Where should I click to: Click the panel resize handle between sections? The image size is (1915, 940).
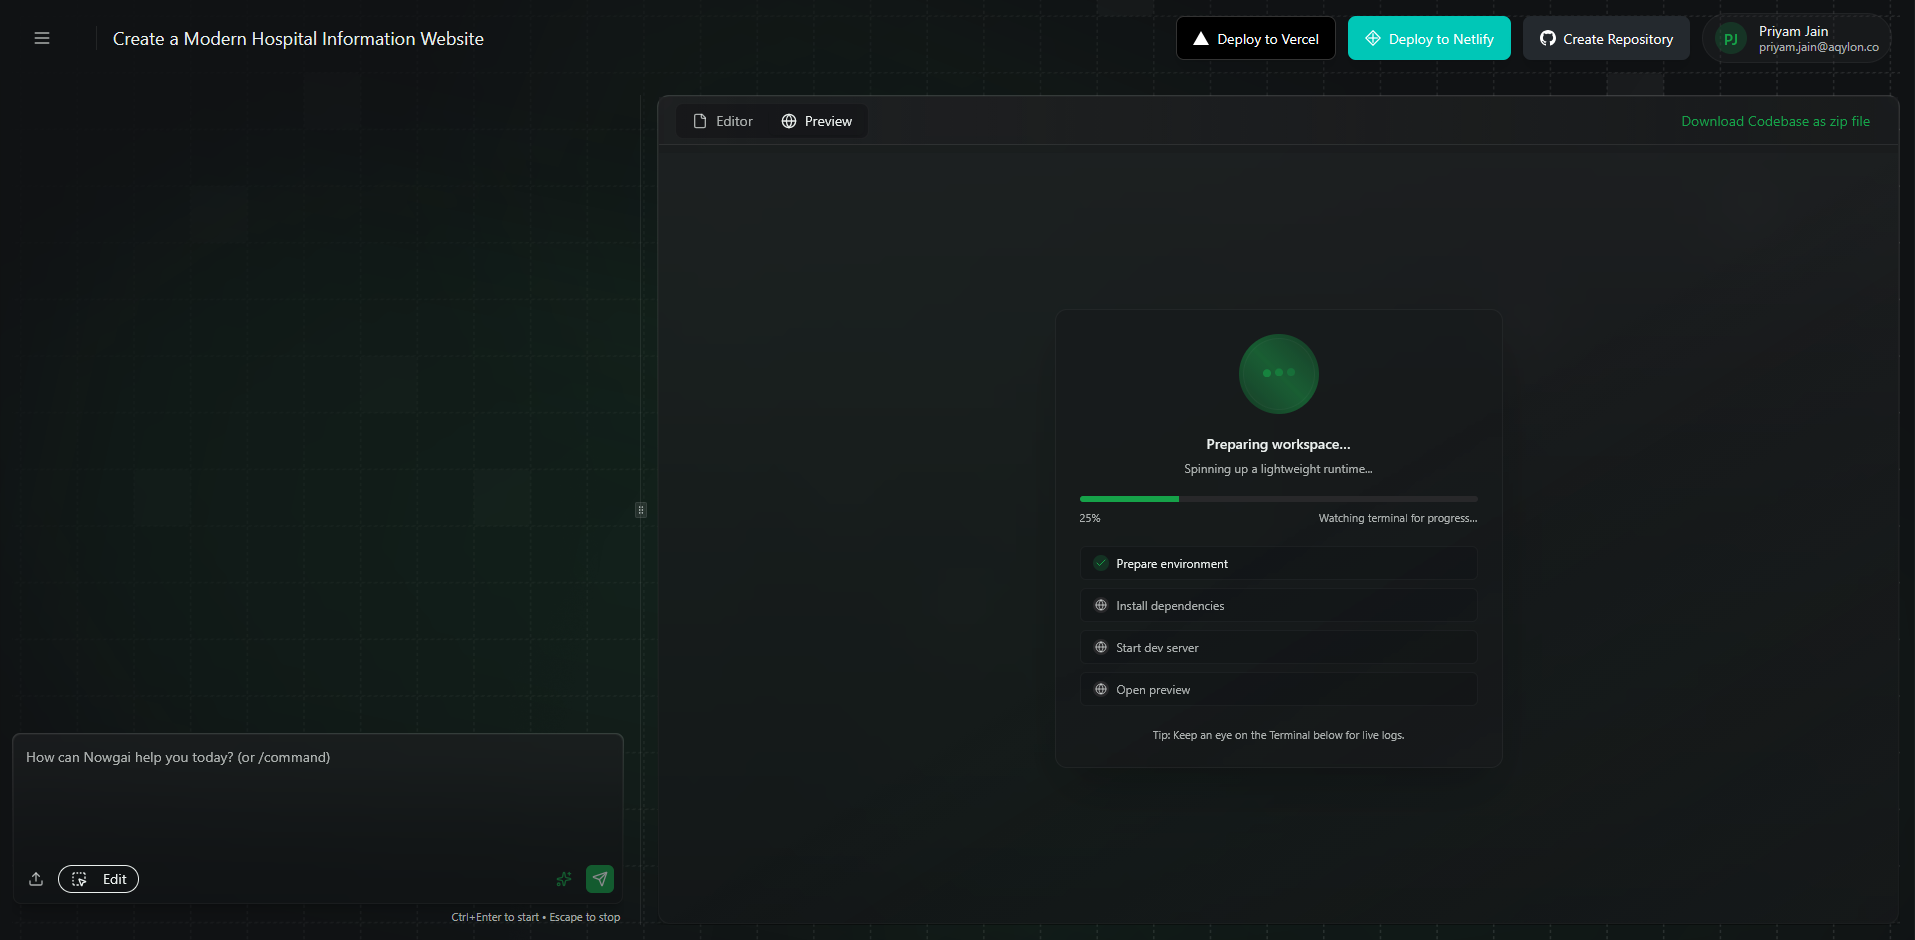[641, 510]
